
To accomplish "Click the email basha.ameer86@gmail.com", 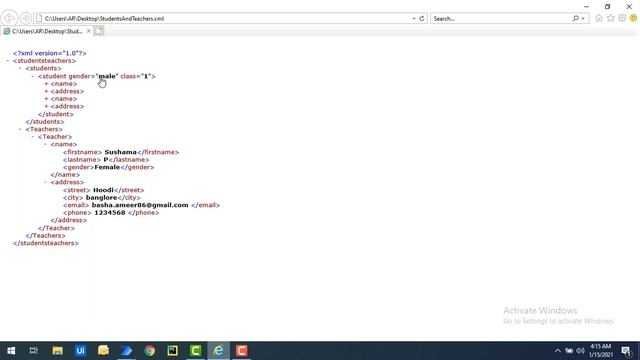I will 140,205.
